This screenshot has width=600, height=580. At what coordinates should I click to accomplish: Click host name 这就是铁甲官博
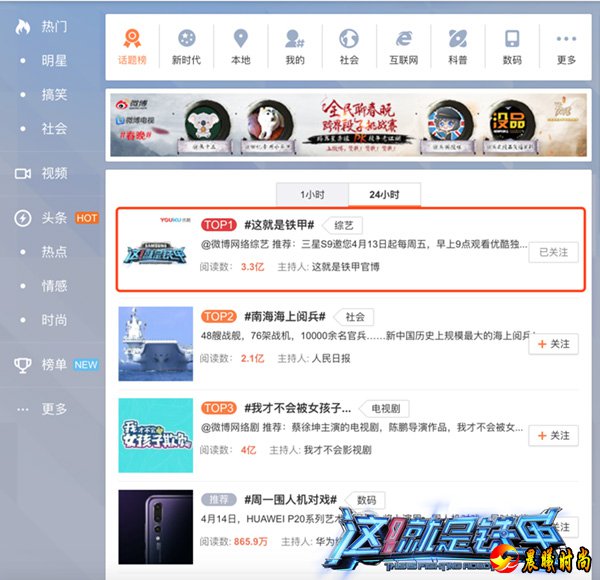pos(345,267)
